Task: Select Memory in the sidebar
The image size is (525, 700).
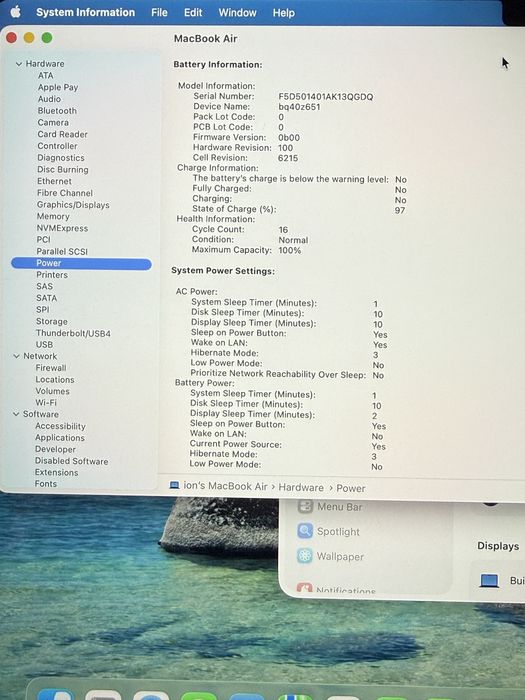Action: [x=53, y=216]
